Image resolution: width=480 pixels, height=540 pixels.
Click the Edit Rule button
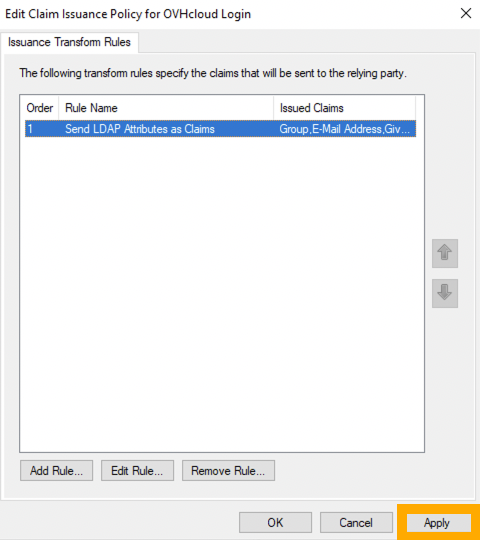(137, 470)
